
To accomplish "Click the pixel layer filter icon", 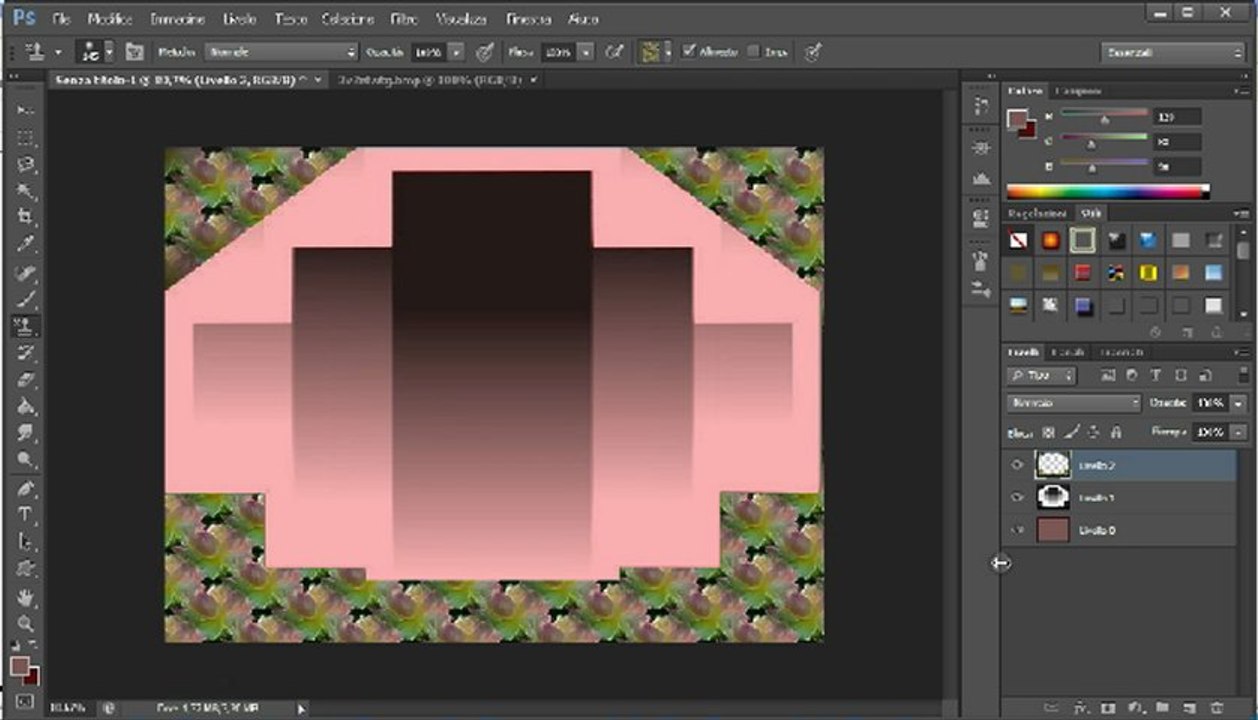I will (1108, 376).
